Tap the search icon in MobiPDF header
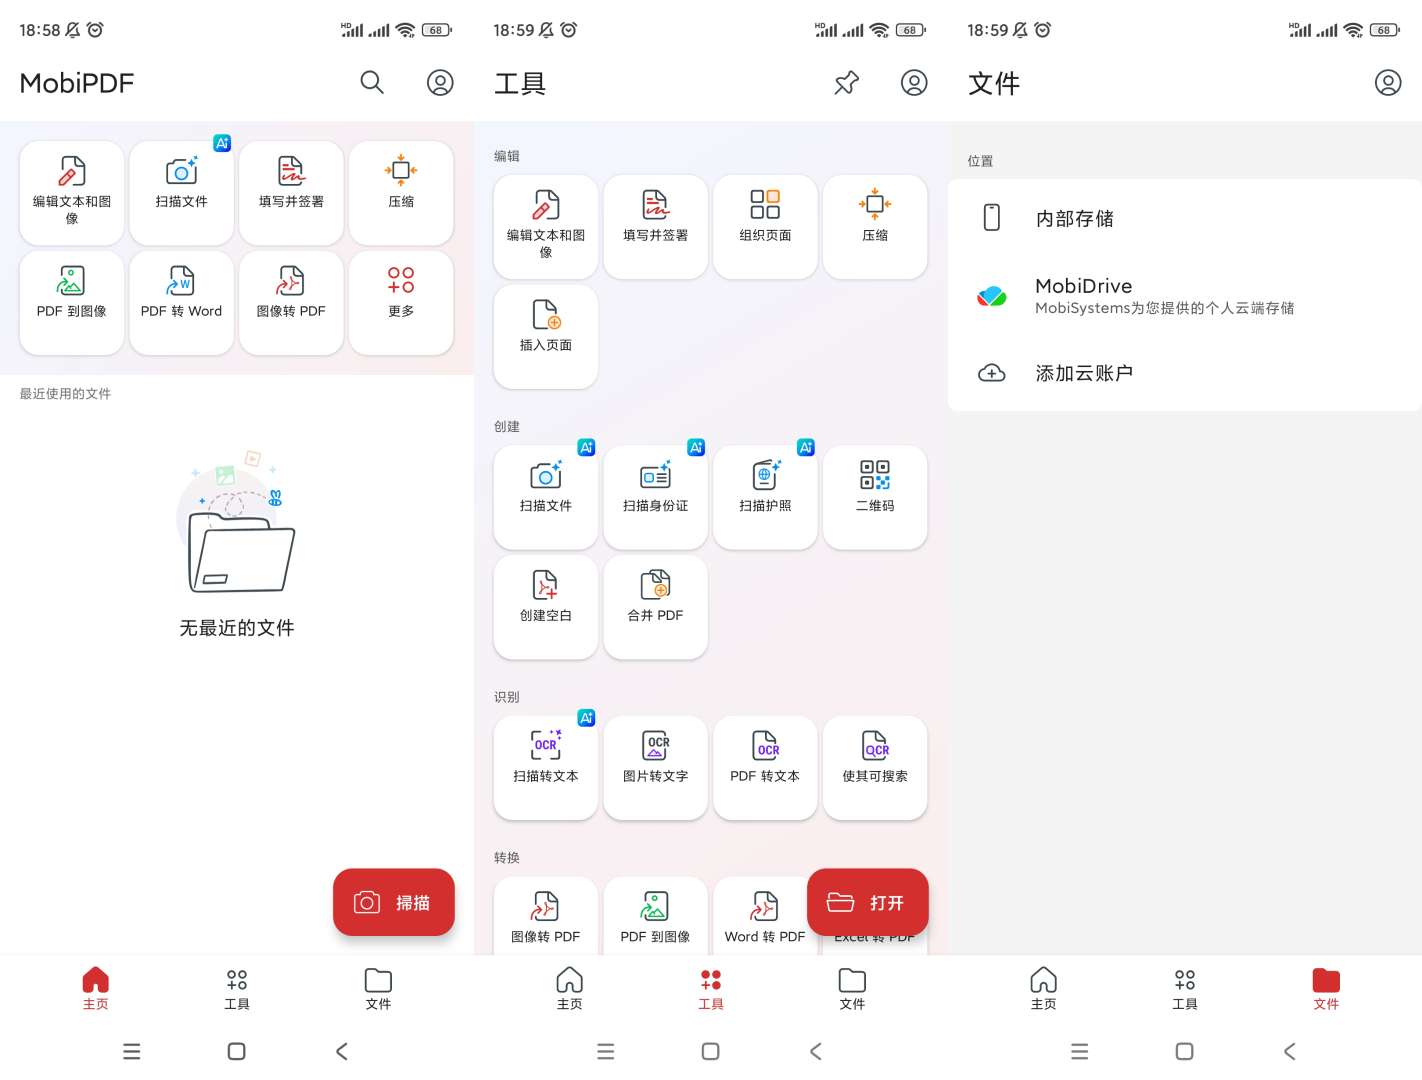1422x1080 pixels. (372, 83)
